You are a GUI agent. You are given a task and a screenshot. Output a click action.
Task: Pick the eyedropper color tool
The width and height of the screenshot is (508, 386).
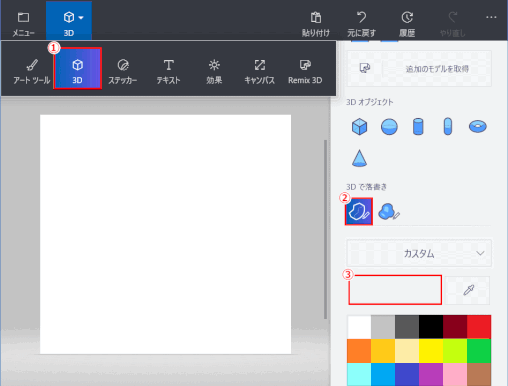point(468,290)
